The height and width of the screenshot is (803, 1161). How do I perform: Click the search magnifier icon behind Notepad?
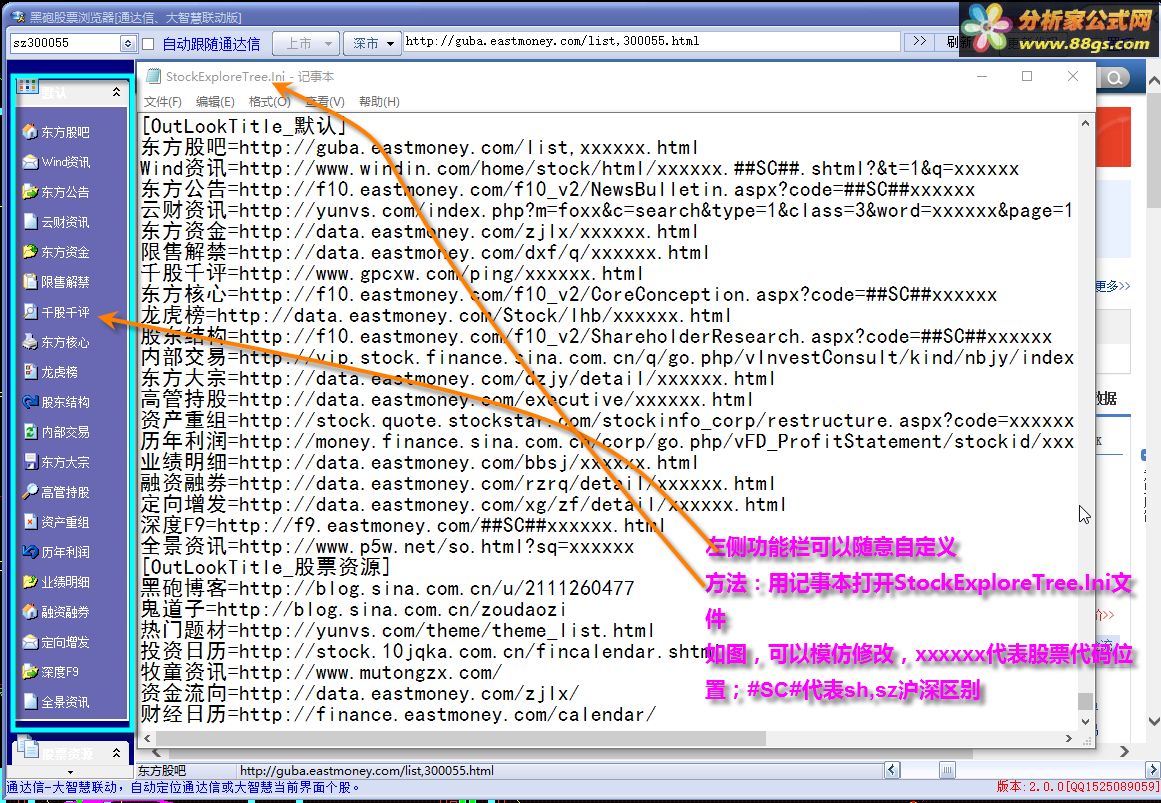point(1114,77)
